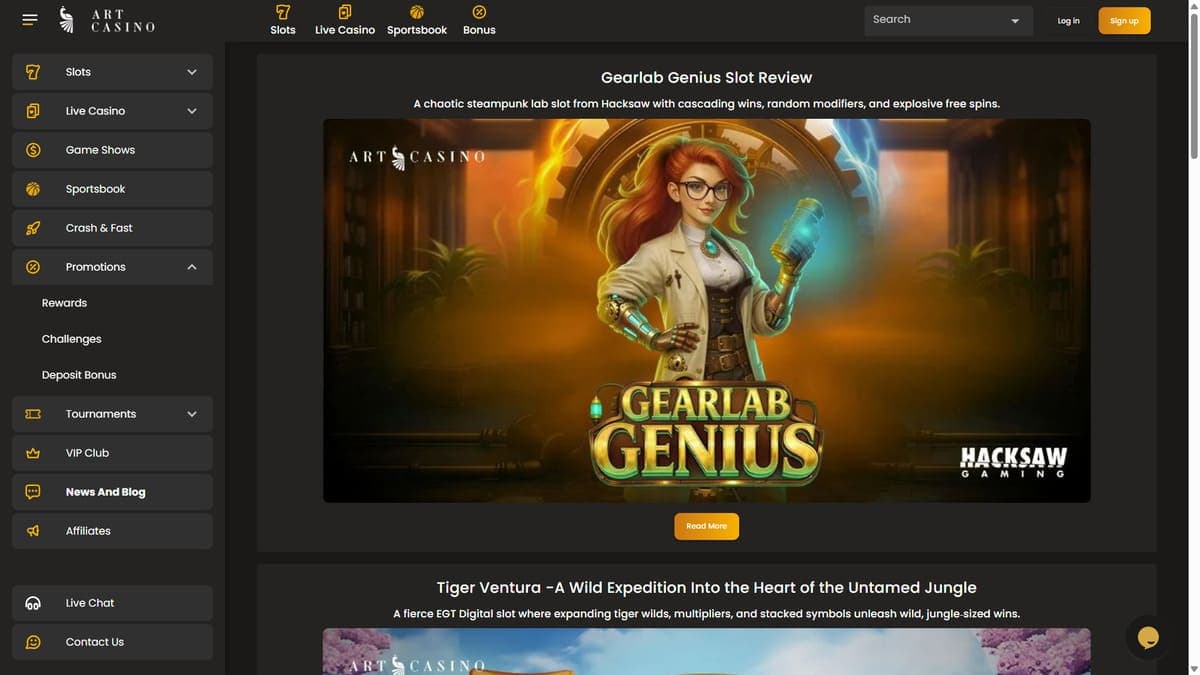Open the Search dropdown arrow
Viewport: 1200px width, 675px height.
pyautogui.click(x=1015, y=21)
